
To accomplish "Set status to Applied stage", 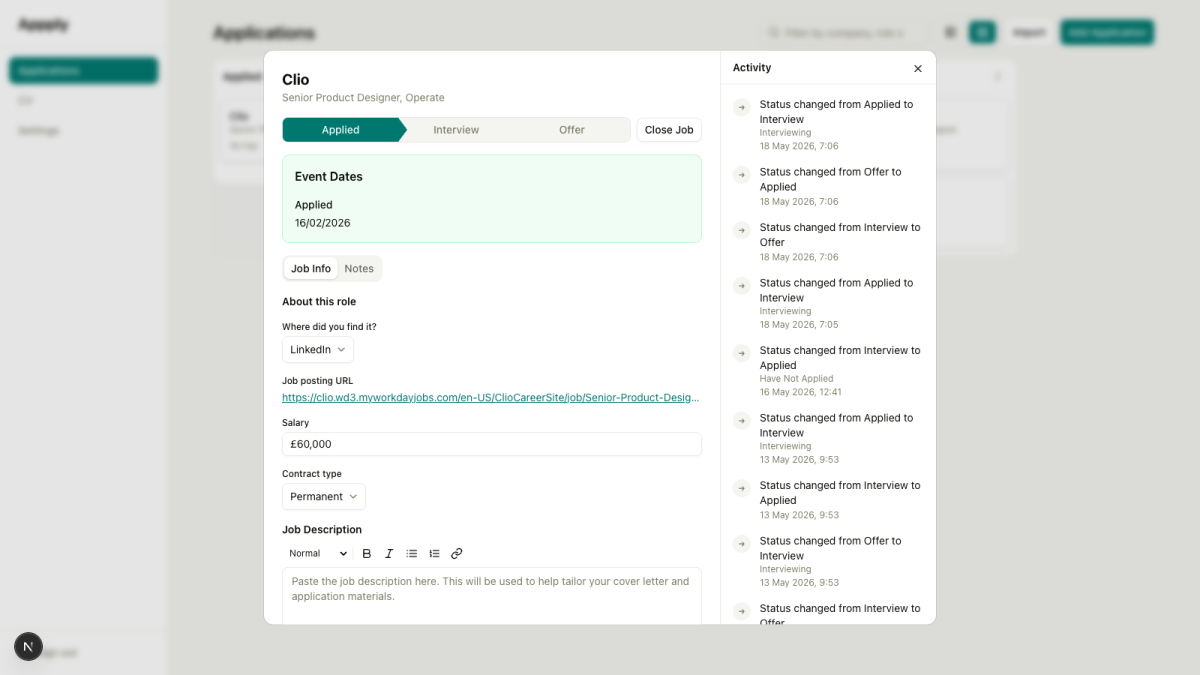I will tap(342, 130).
